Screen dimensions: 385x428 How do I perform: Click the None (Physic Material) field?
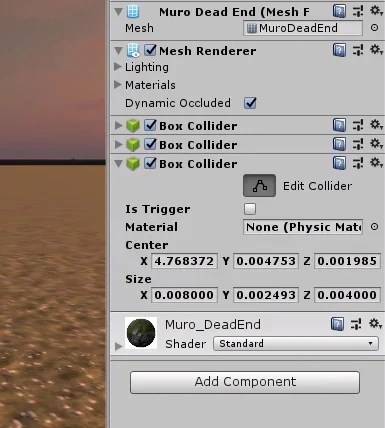303,227
